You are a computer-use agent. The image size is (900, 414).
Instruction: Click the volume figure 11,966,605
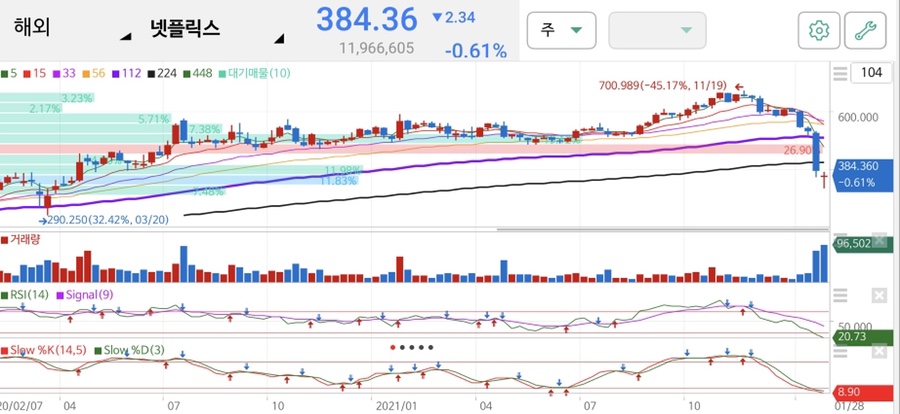point(377,48)
